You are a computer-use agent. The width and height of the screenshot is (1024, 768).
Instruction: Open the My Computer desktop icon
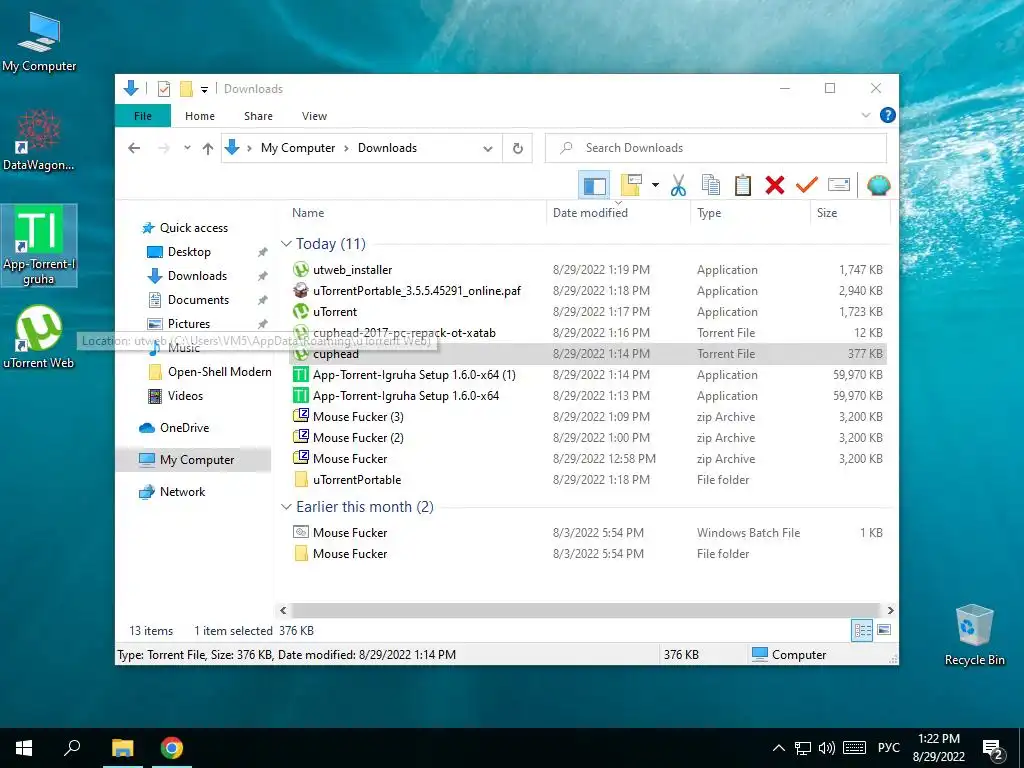pyautogui.click(x=39, y=41)
